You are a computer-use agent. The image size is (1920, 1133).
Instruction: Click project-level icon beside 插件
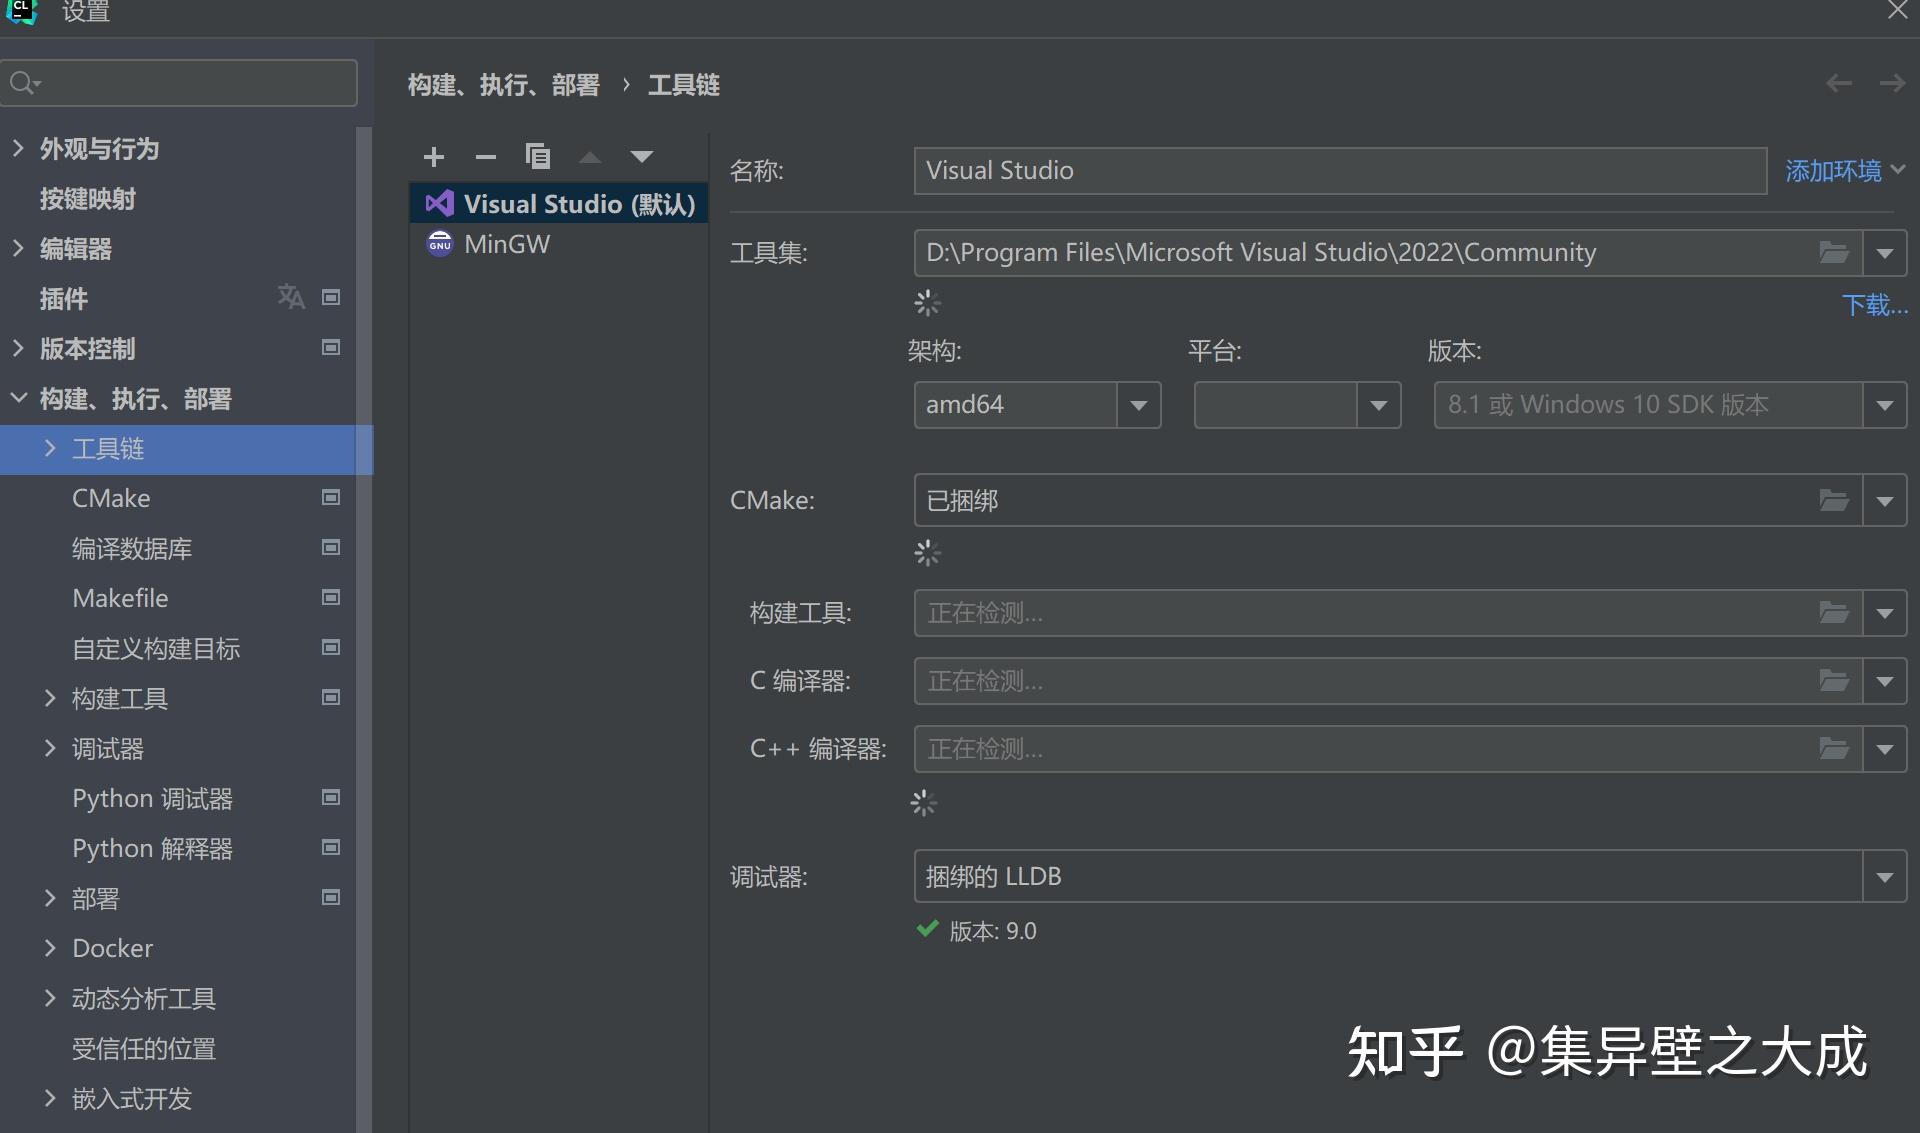[x=331, y=297]
